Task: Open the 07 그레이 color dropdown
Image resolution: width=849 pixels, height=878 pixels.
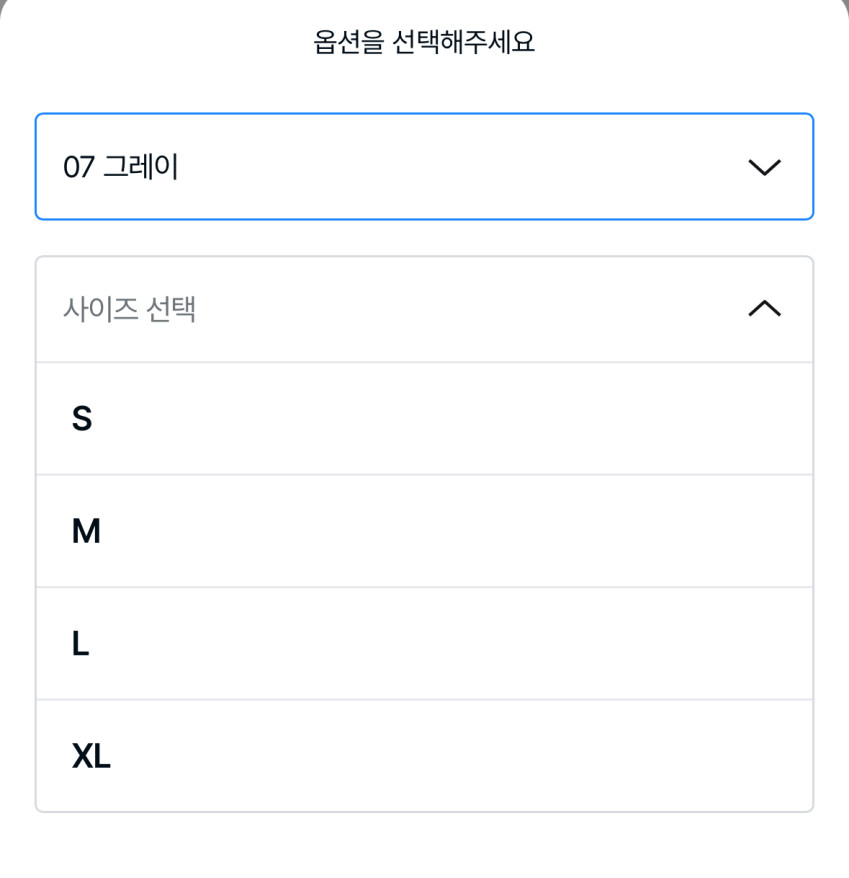Action: pos(424,167)
